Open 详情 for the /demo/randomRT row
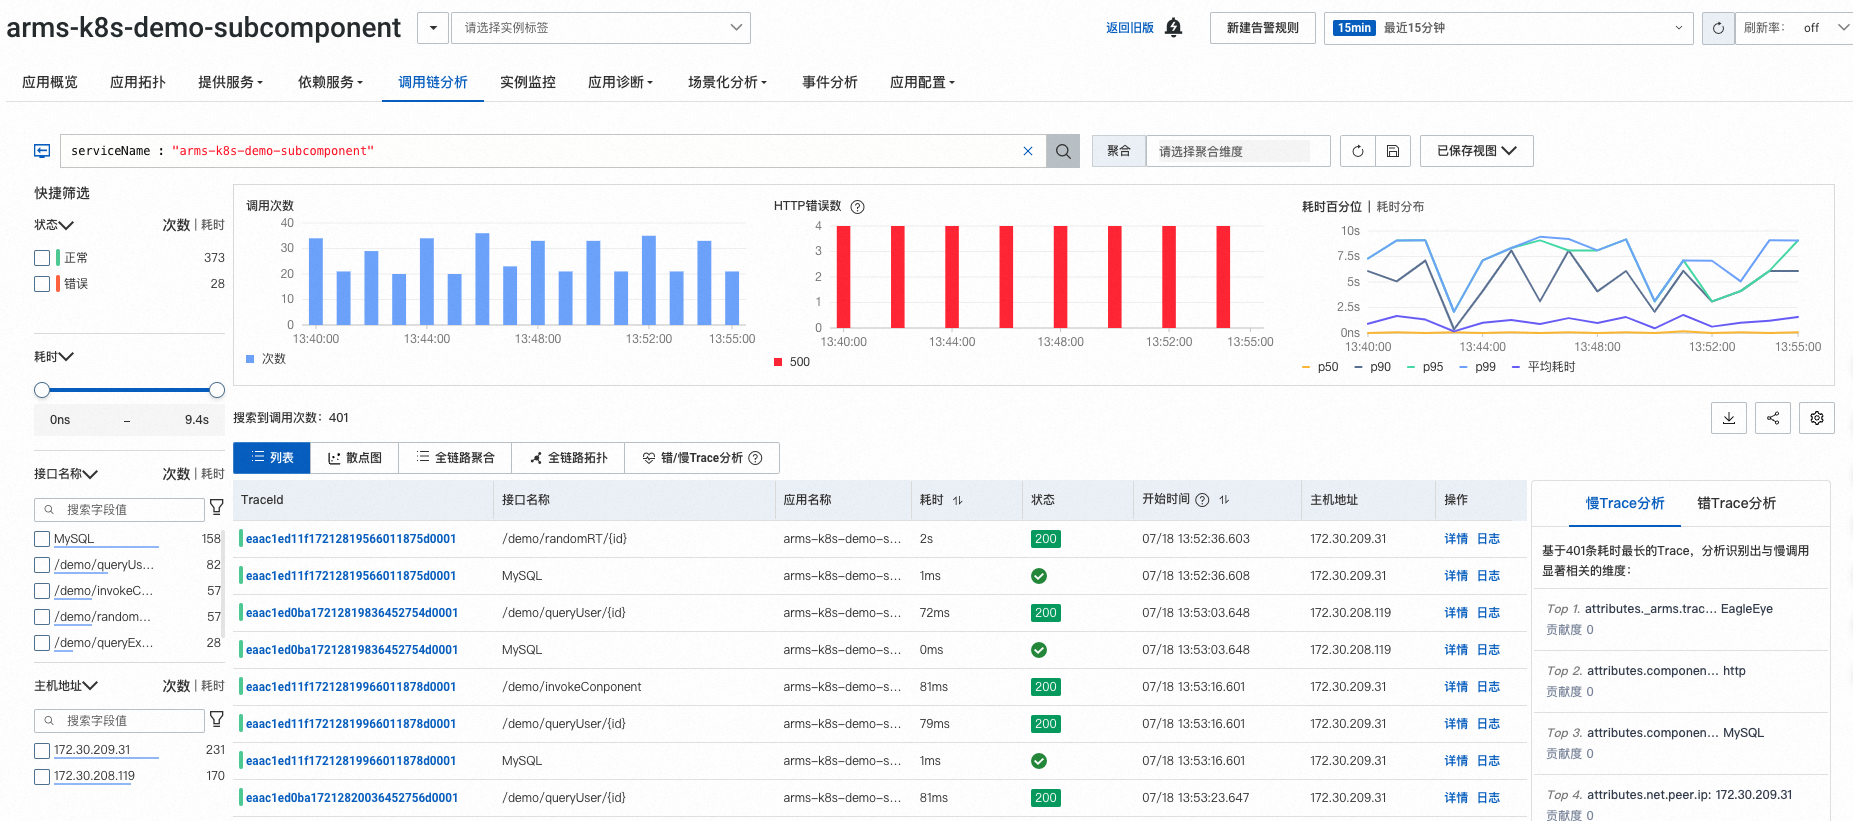The image size is (1853, 821). (x=1456, y=539)
